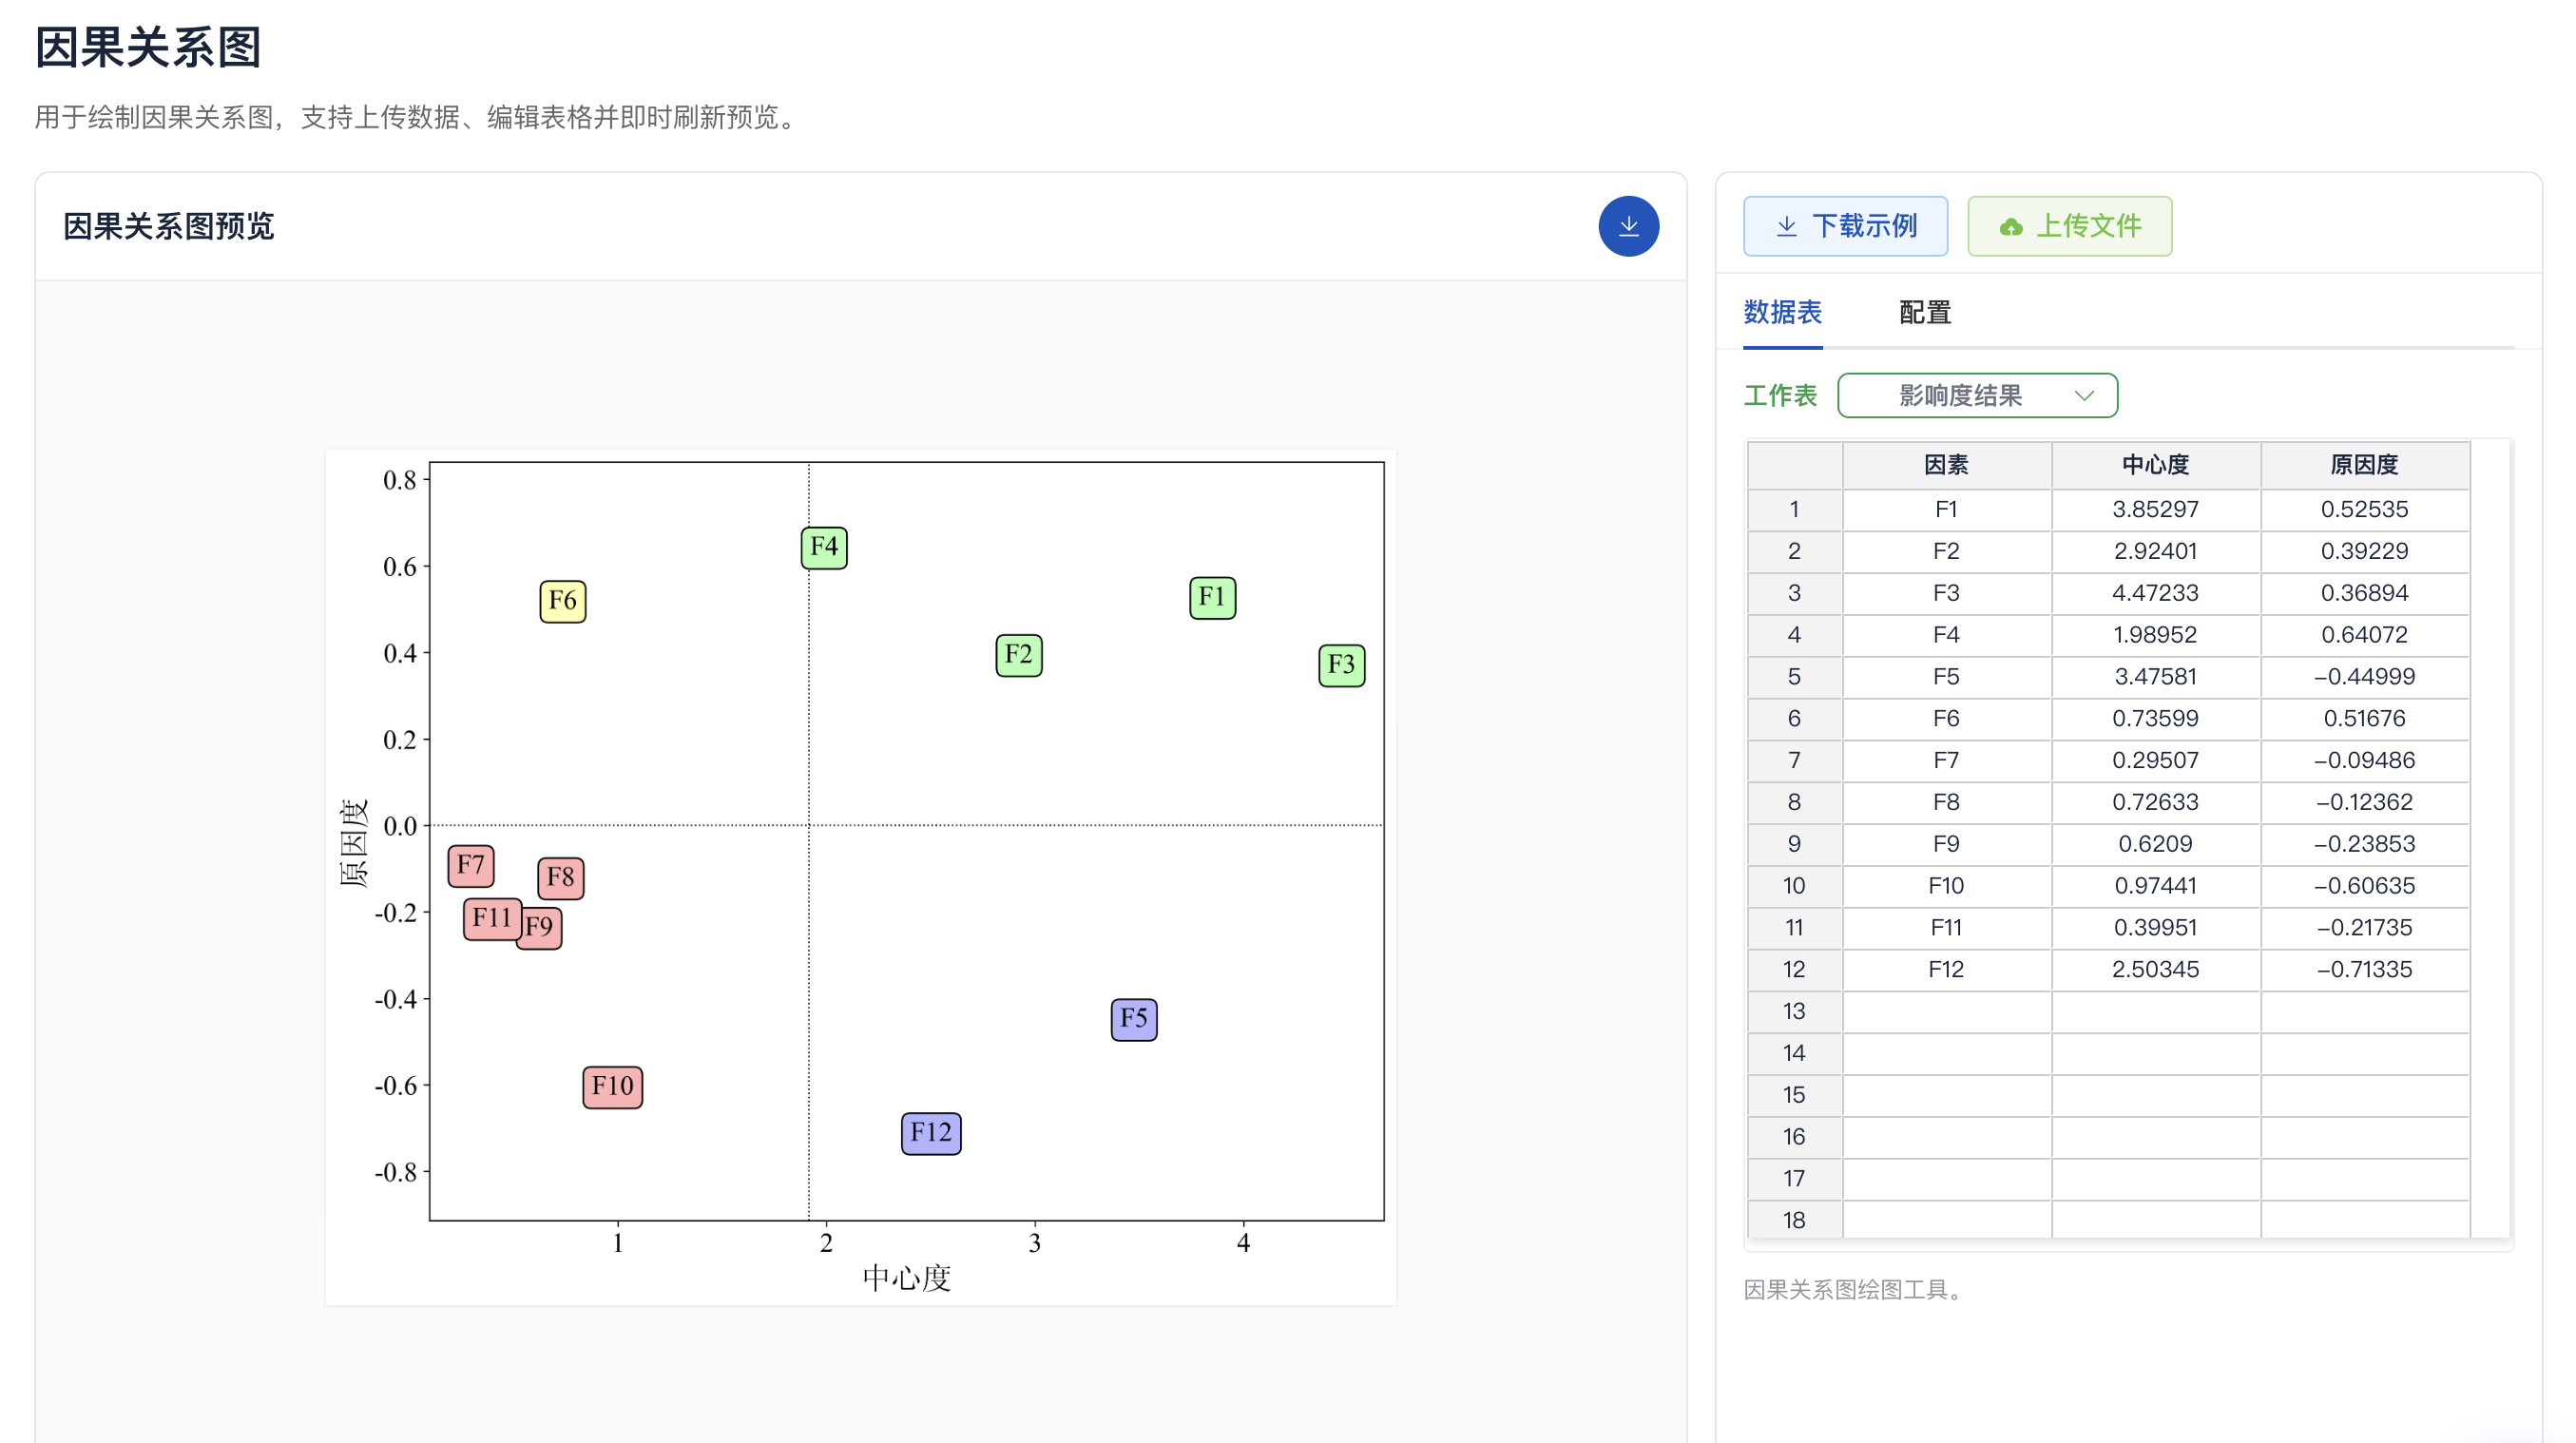The height and width of the screenshot is (1443, 2576).
Task: Switch to the 数据表 tab
Action: (x=1782, y=312)
